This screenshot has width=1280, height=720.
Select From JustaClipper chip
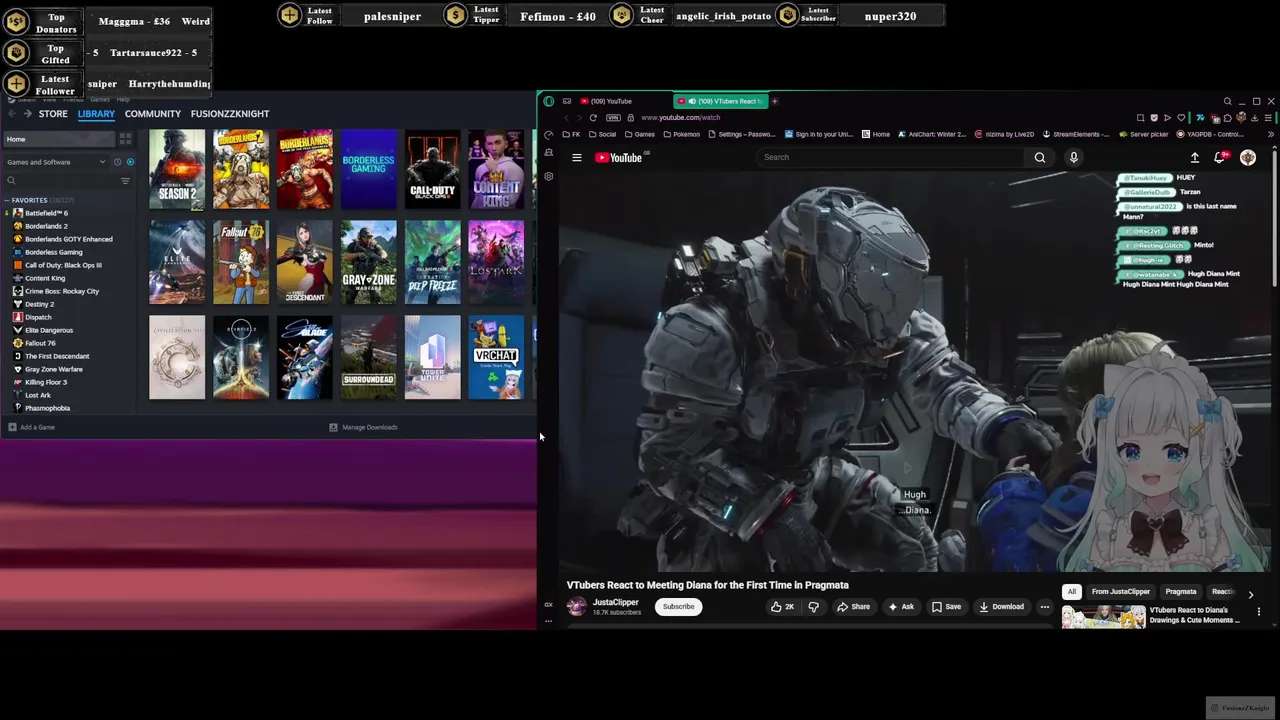pyautogui.click(x=1121, y=592)
